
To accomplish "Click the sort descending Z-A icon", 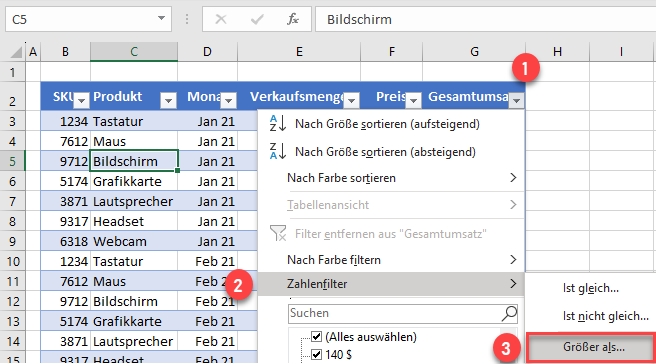I will point(278,151).
